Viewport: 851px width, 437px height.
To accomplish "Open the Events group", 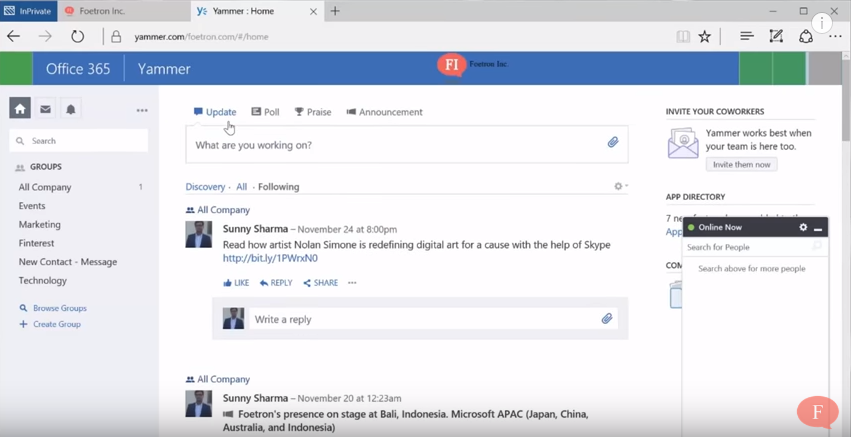I will pos(32,206).
